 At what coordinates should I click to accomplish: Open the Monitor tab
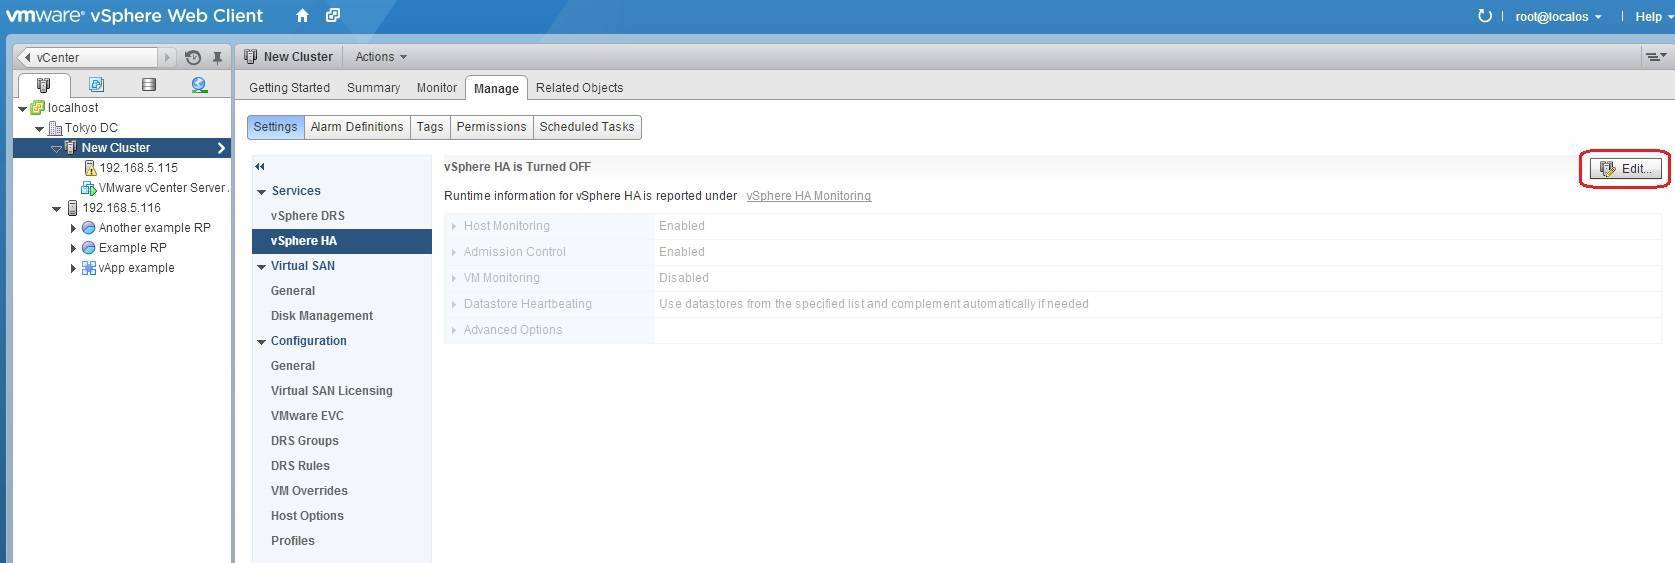[436, 88]
